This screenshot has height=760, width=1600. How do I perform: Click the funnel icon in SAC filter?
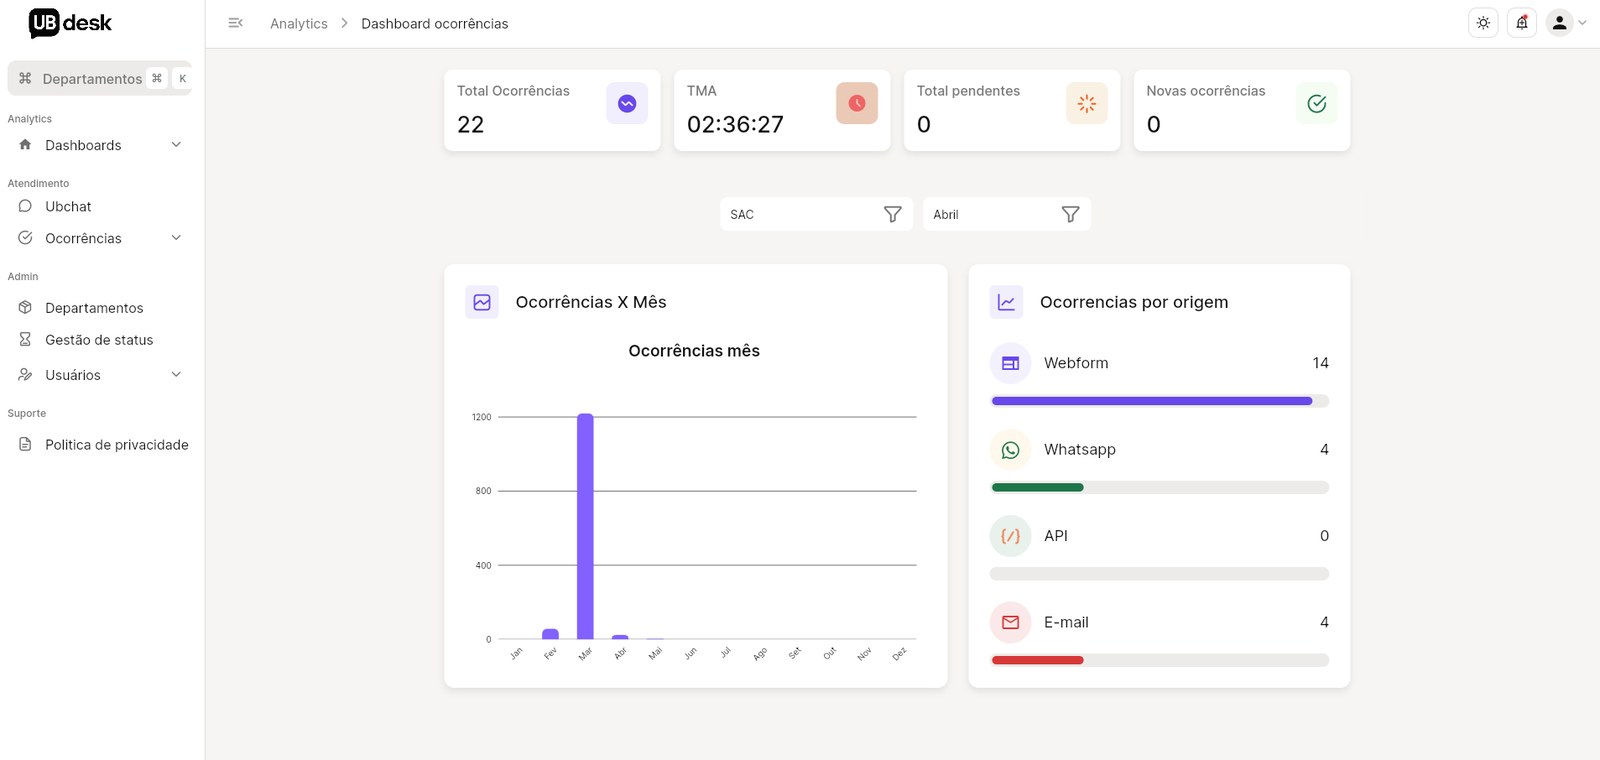[893, 214]
